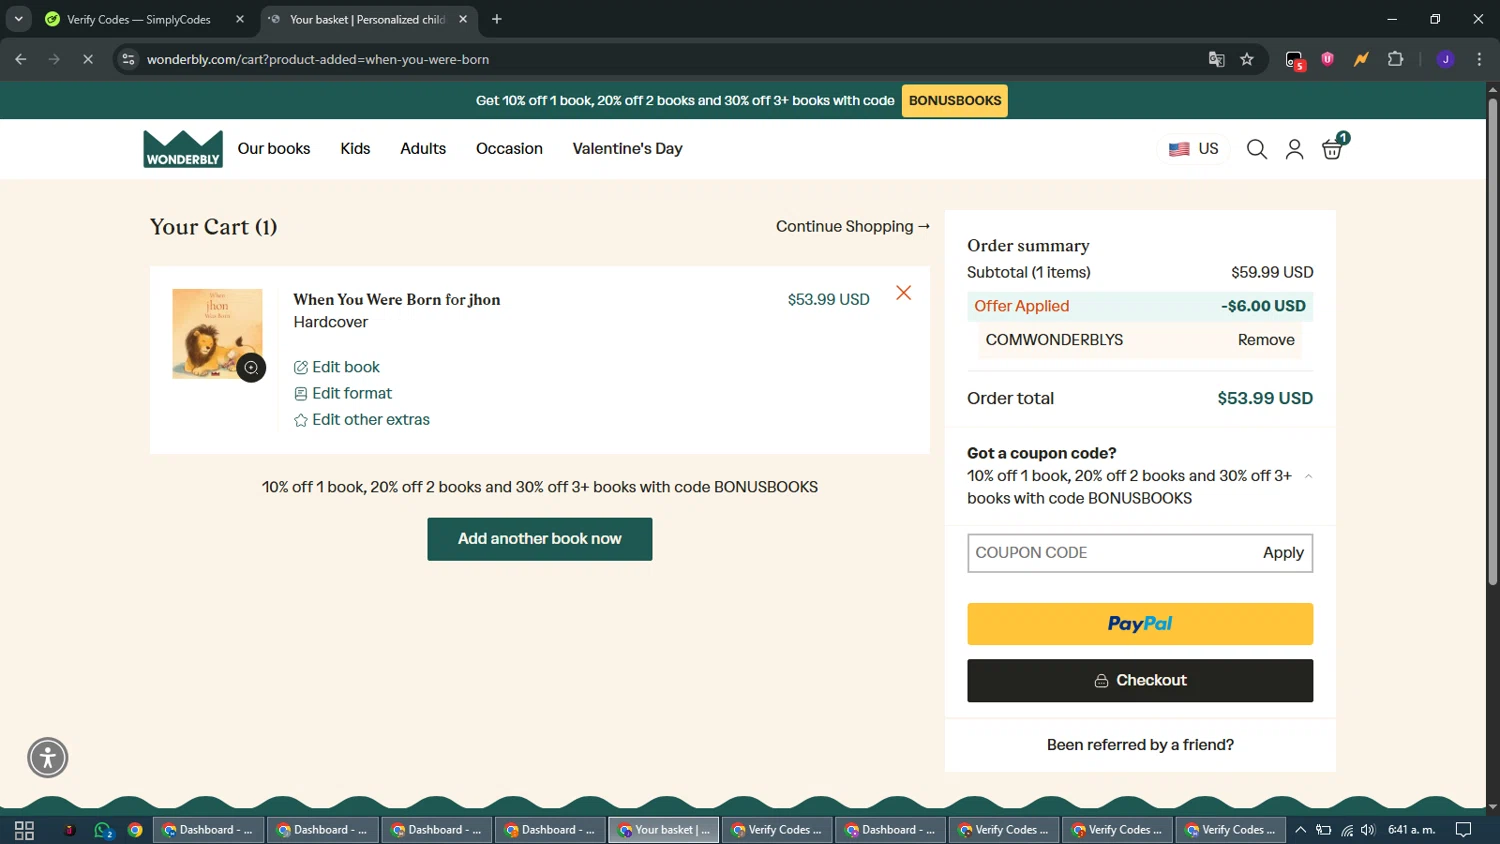
Task: Pay with the PayPal button
Action: point(1140,624)
